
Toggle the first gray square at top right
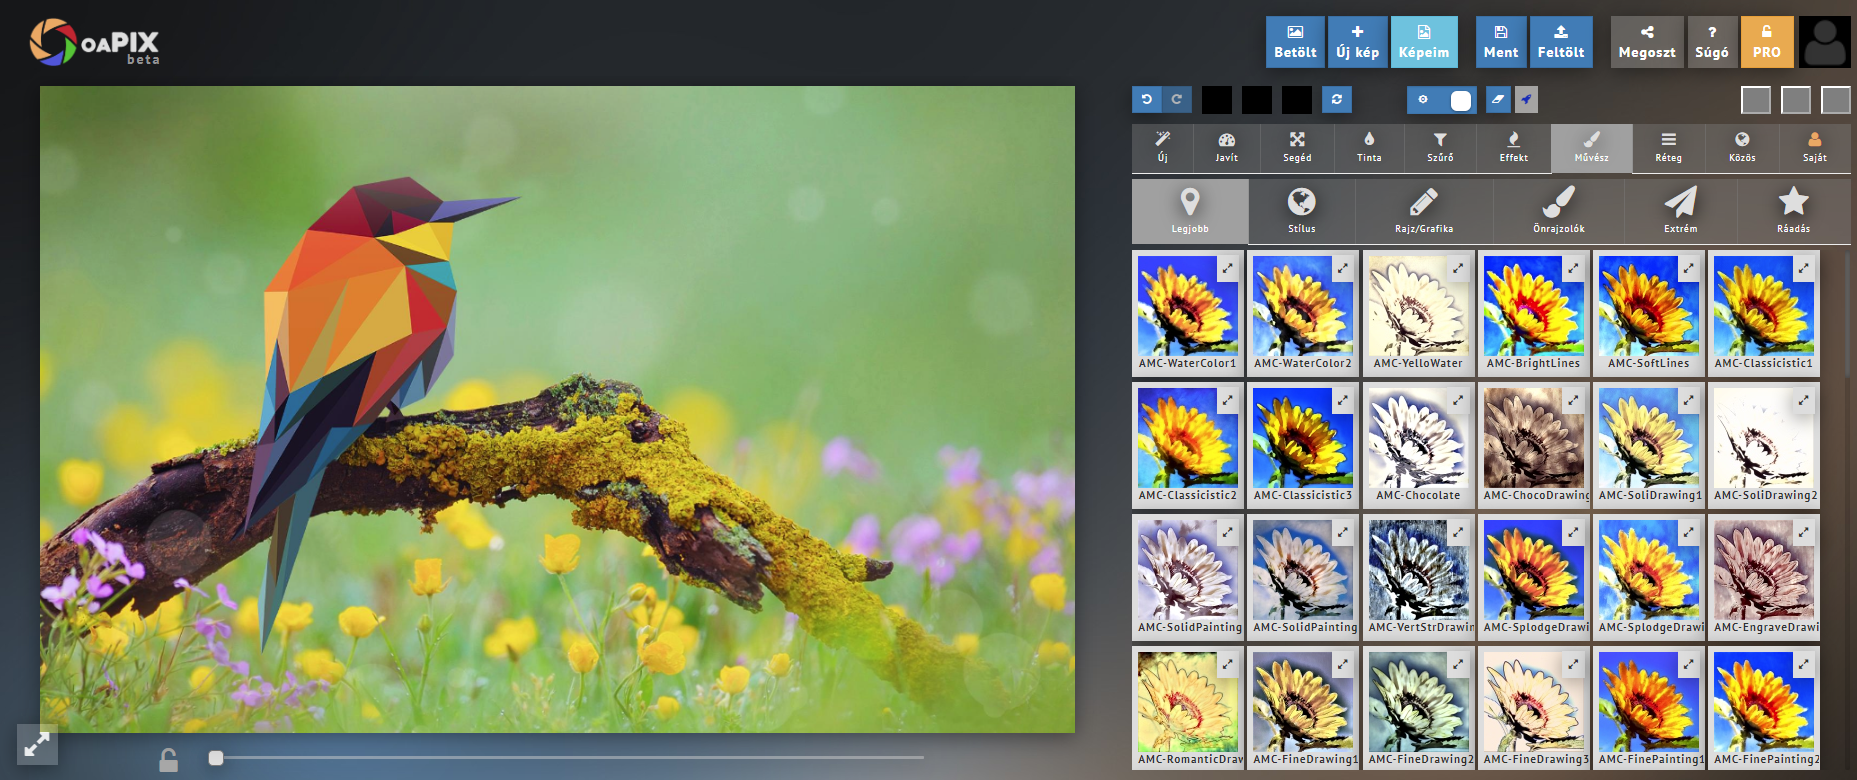click(1755, 100)
